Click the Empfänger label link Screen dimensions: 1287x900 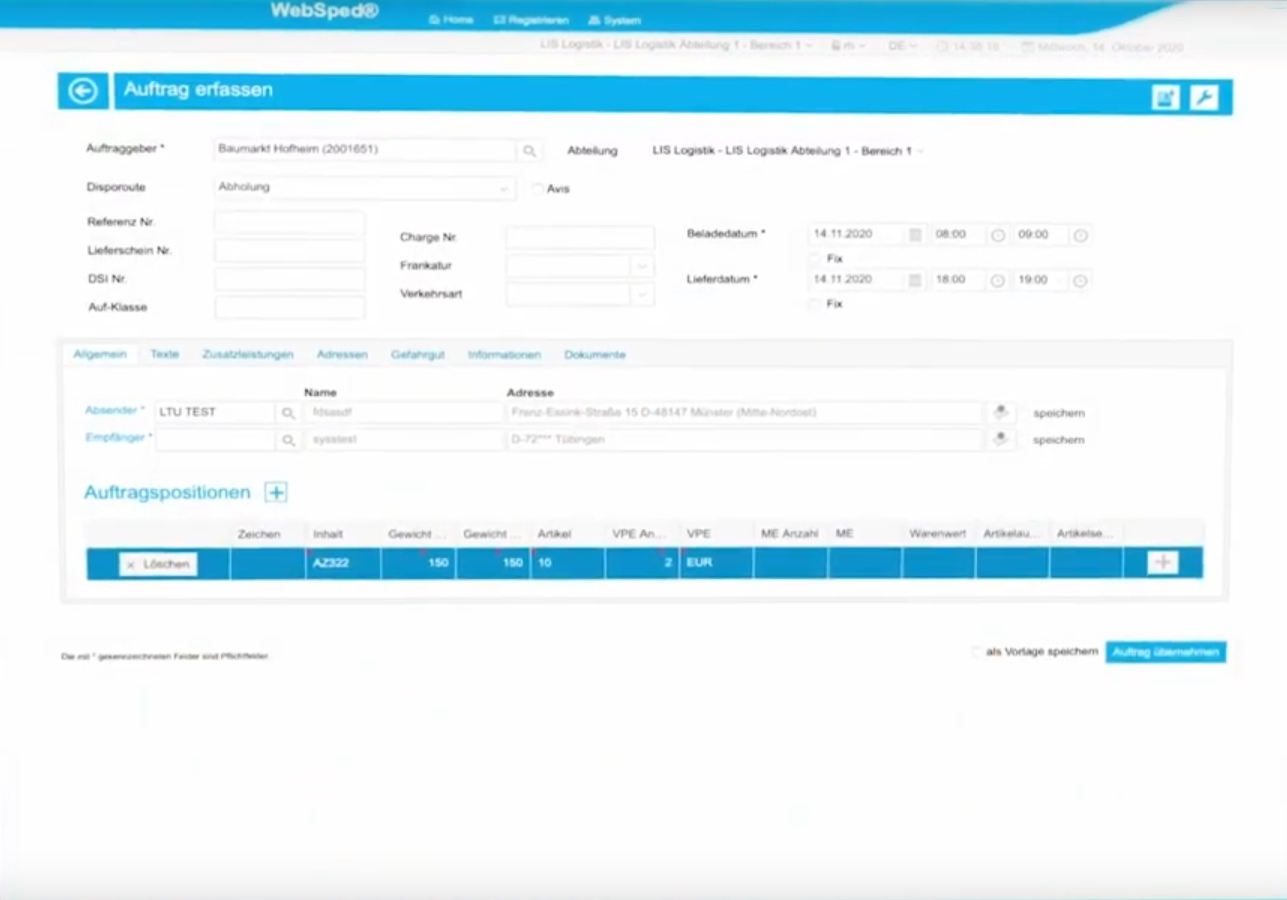click(x=116, y=438)
